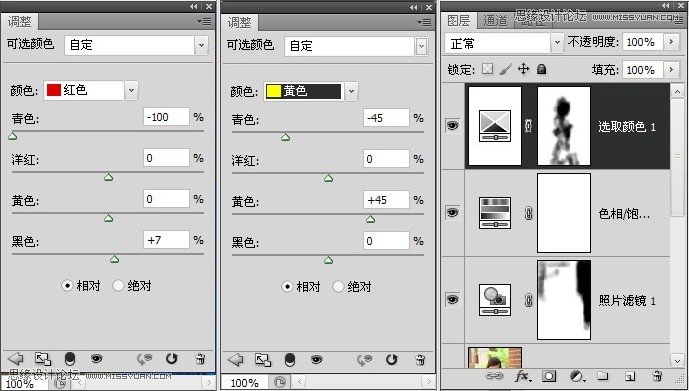This screenshot has width=689, height=391.
Task: Click 黑色 value field showing +7
Action: (x=166, y=240)
